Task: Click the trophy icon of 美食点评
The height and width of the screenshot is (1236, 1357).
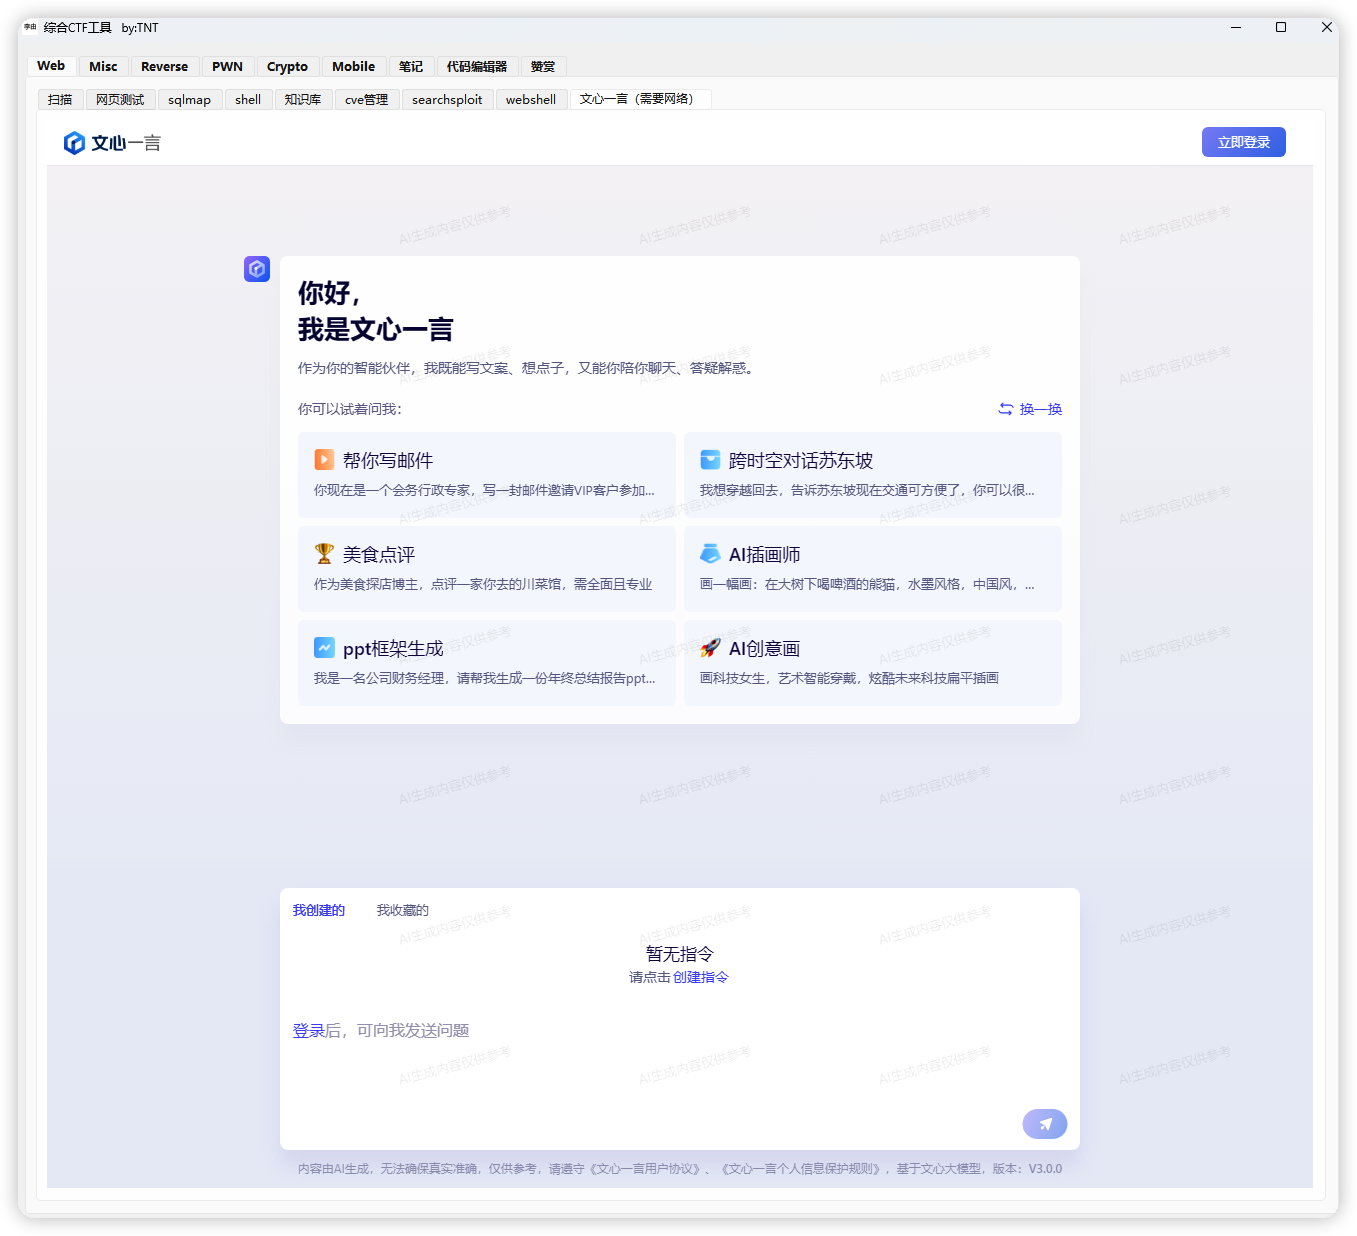Action: click(x=324, y=553)
